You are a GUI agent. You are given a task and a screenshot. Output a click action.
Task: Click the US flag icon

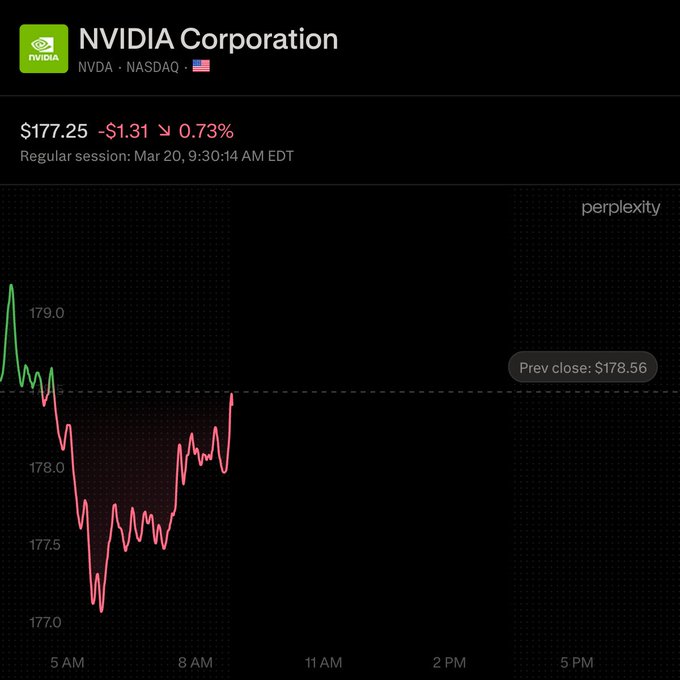point(201,67)
